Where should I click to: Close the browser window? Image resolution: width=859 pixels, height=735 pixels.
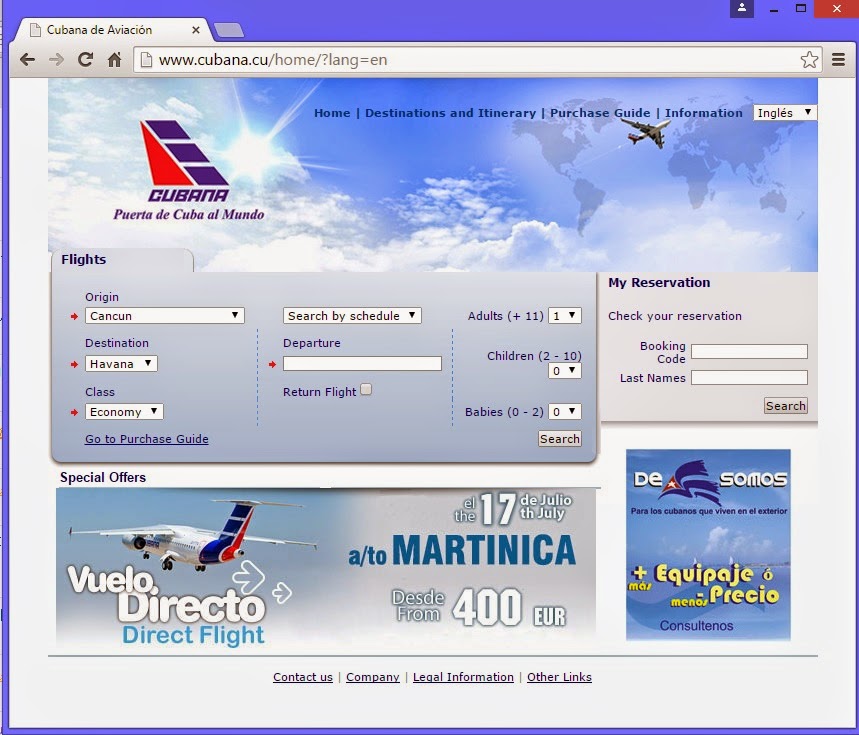837,9
